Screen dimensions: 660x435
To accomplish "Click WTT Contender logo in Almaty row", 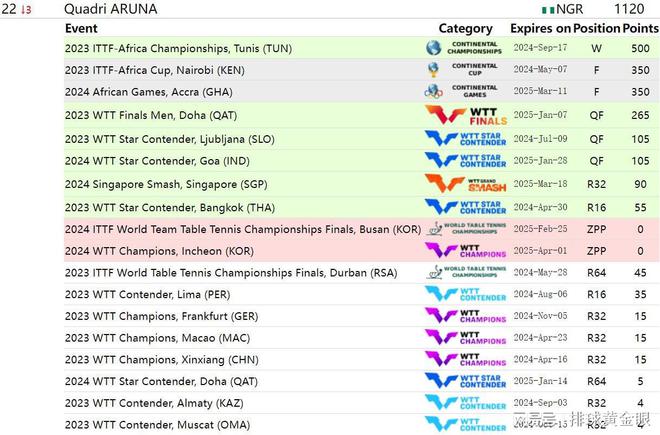I will coord(465,403).
